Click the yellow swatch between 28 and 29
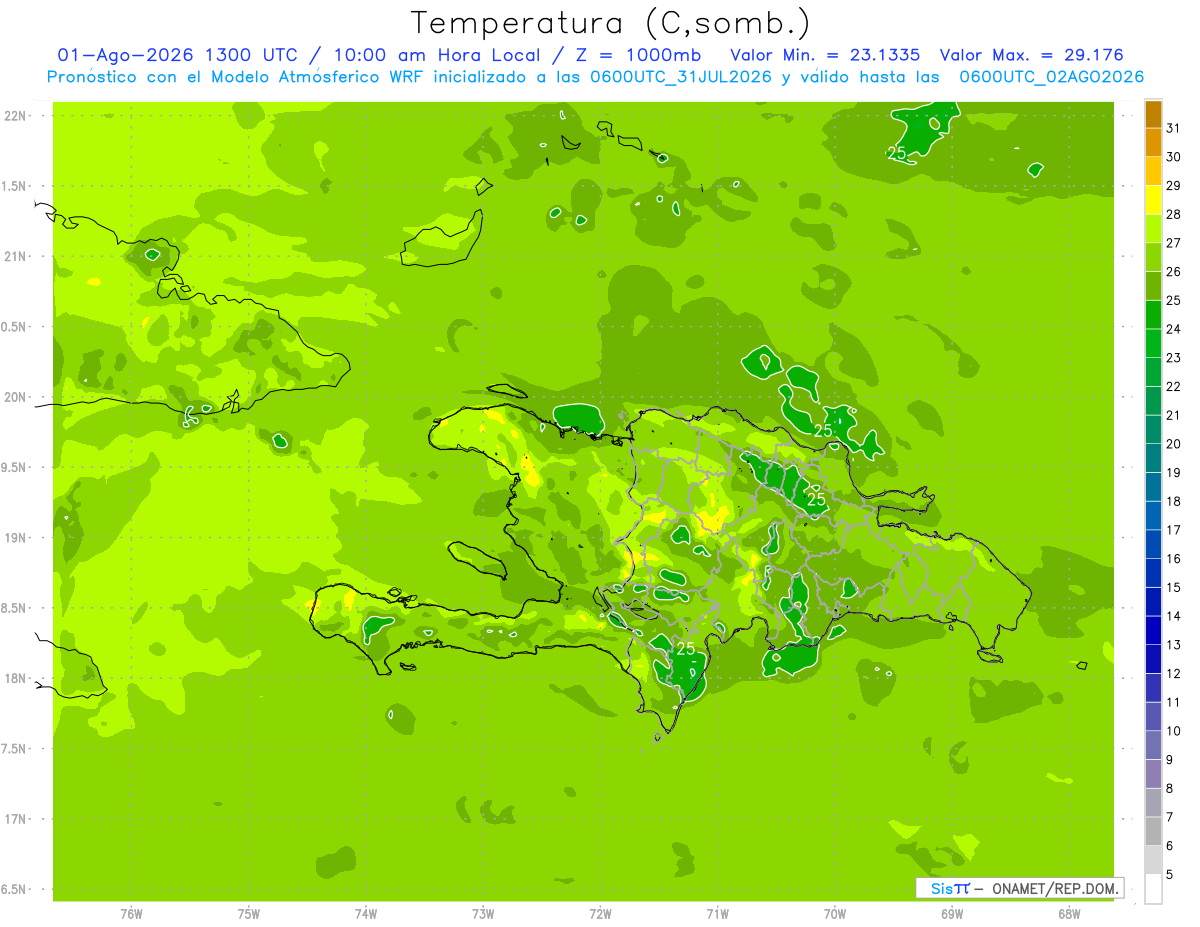1200x927 pixels. click(x=1153, y=200)
